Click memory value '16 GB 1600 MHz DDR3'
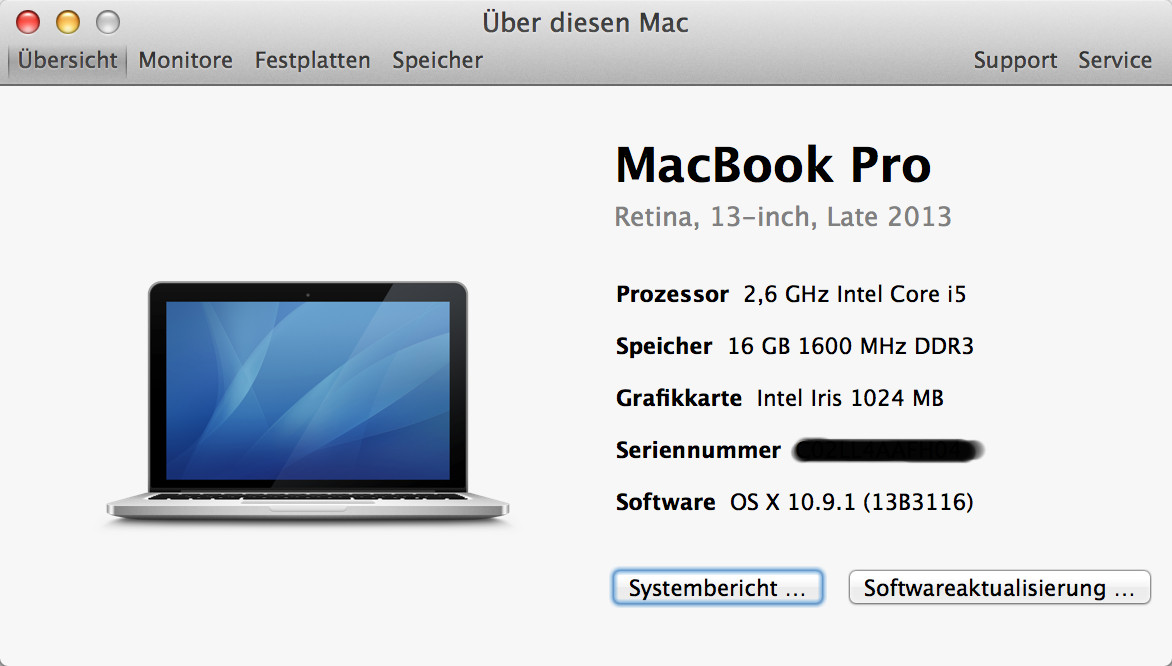1172x666 pixels. 851,346
